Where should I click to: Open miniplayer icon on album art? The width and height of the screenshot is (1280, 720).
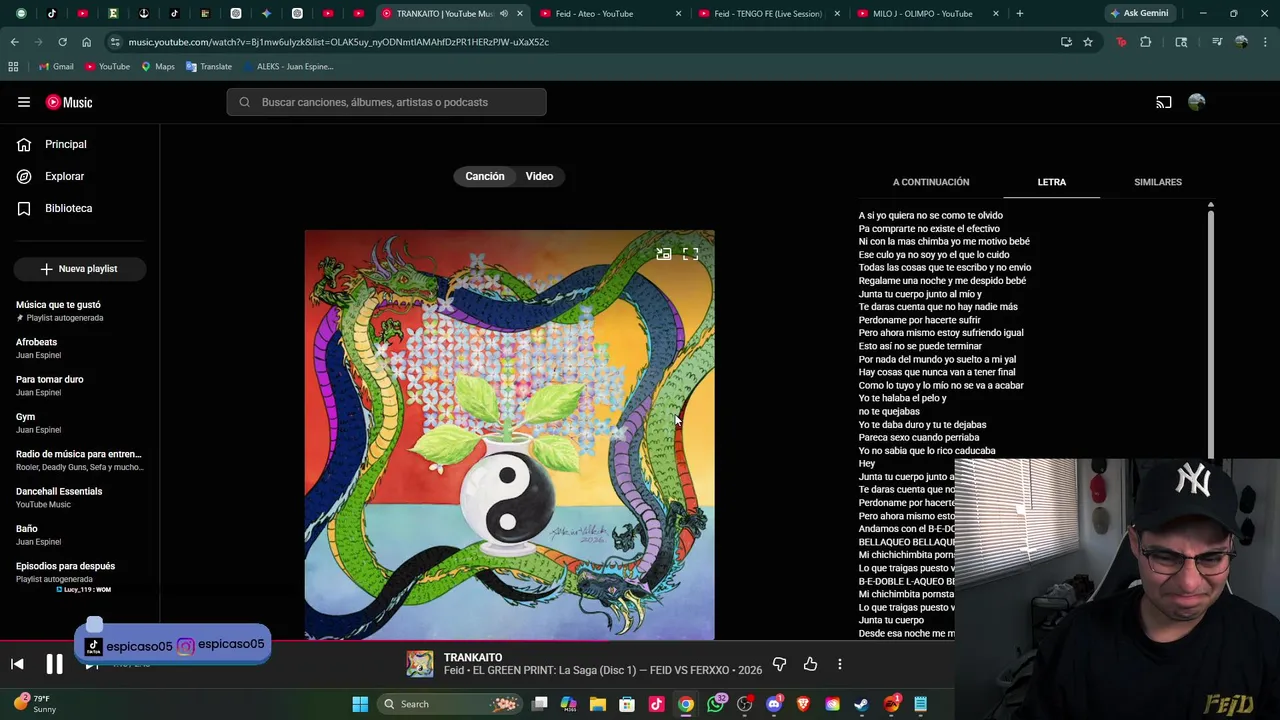[663, 254]
